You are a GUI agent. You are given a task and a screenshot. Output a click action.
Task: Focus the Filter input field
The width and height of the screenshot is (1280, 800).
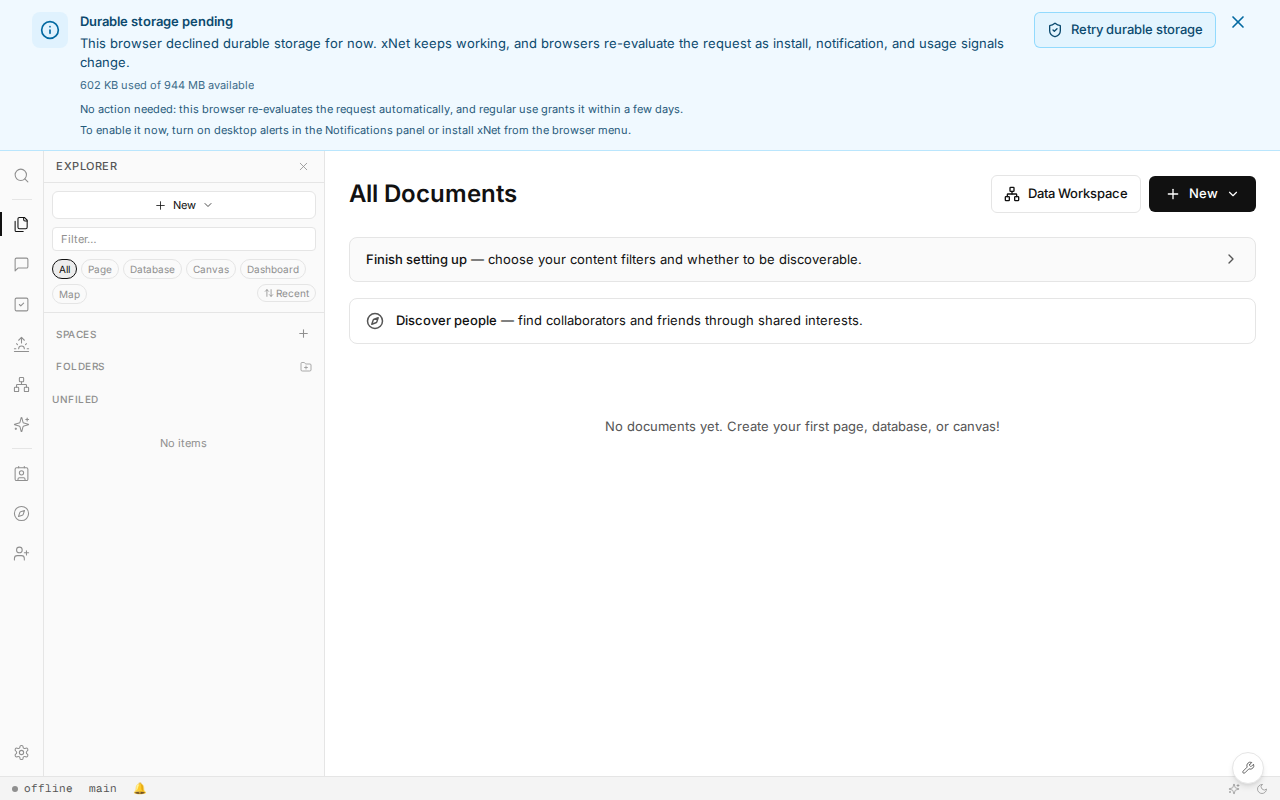tap(184, 239)
